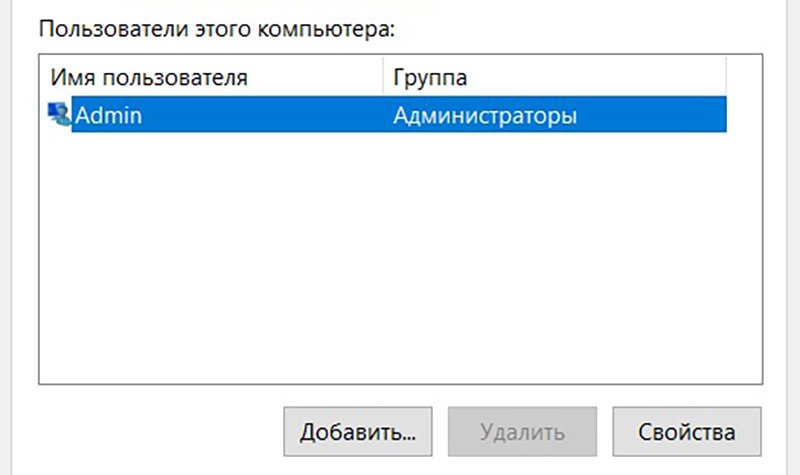Click the Администраторы group cell
The image size is (800, 475).
pyautogui.click(x=485, y=116)
